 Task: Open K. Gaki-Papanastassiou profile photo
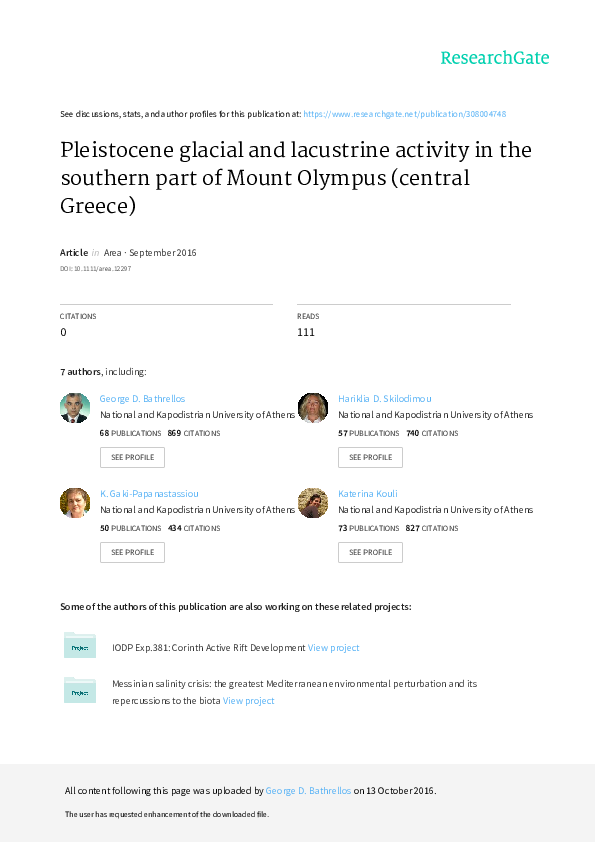[x=74, y=502]
